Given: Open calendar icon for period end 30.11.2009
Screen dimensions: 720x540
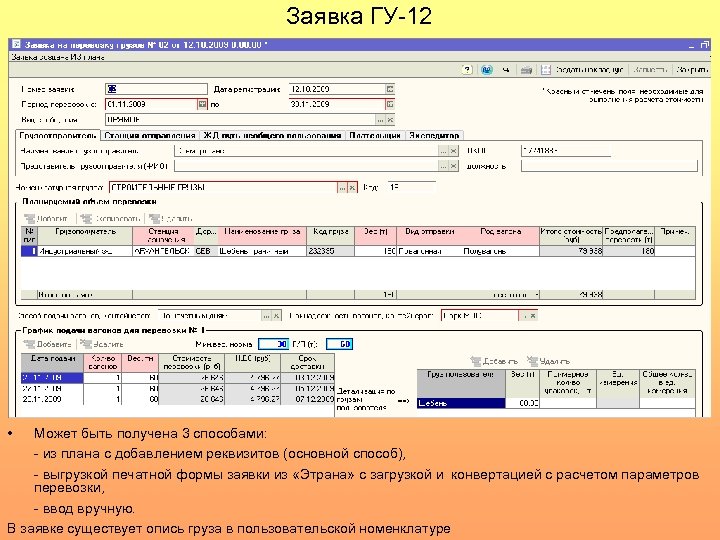Looking at the screenshot, I should tap(390, 104).
